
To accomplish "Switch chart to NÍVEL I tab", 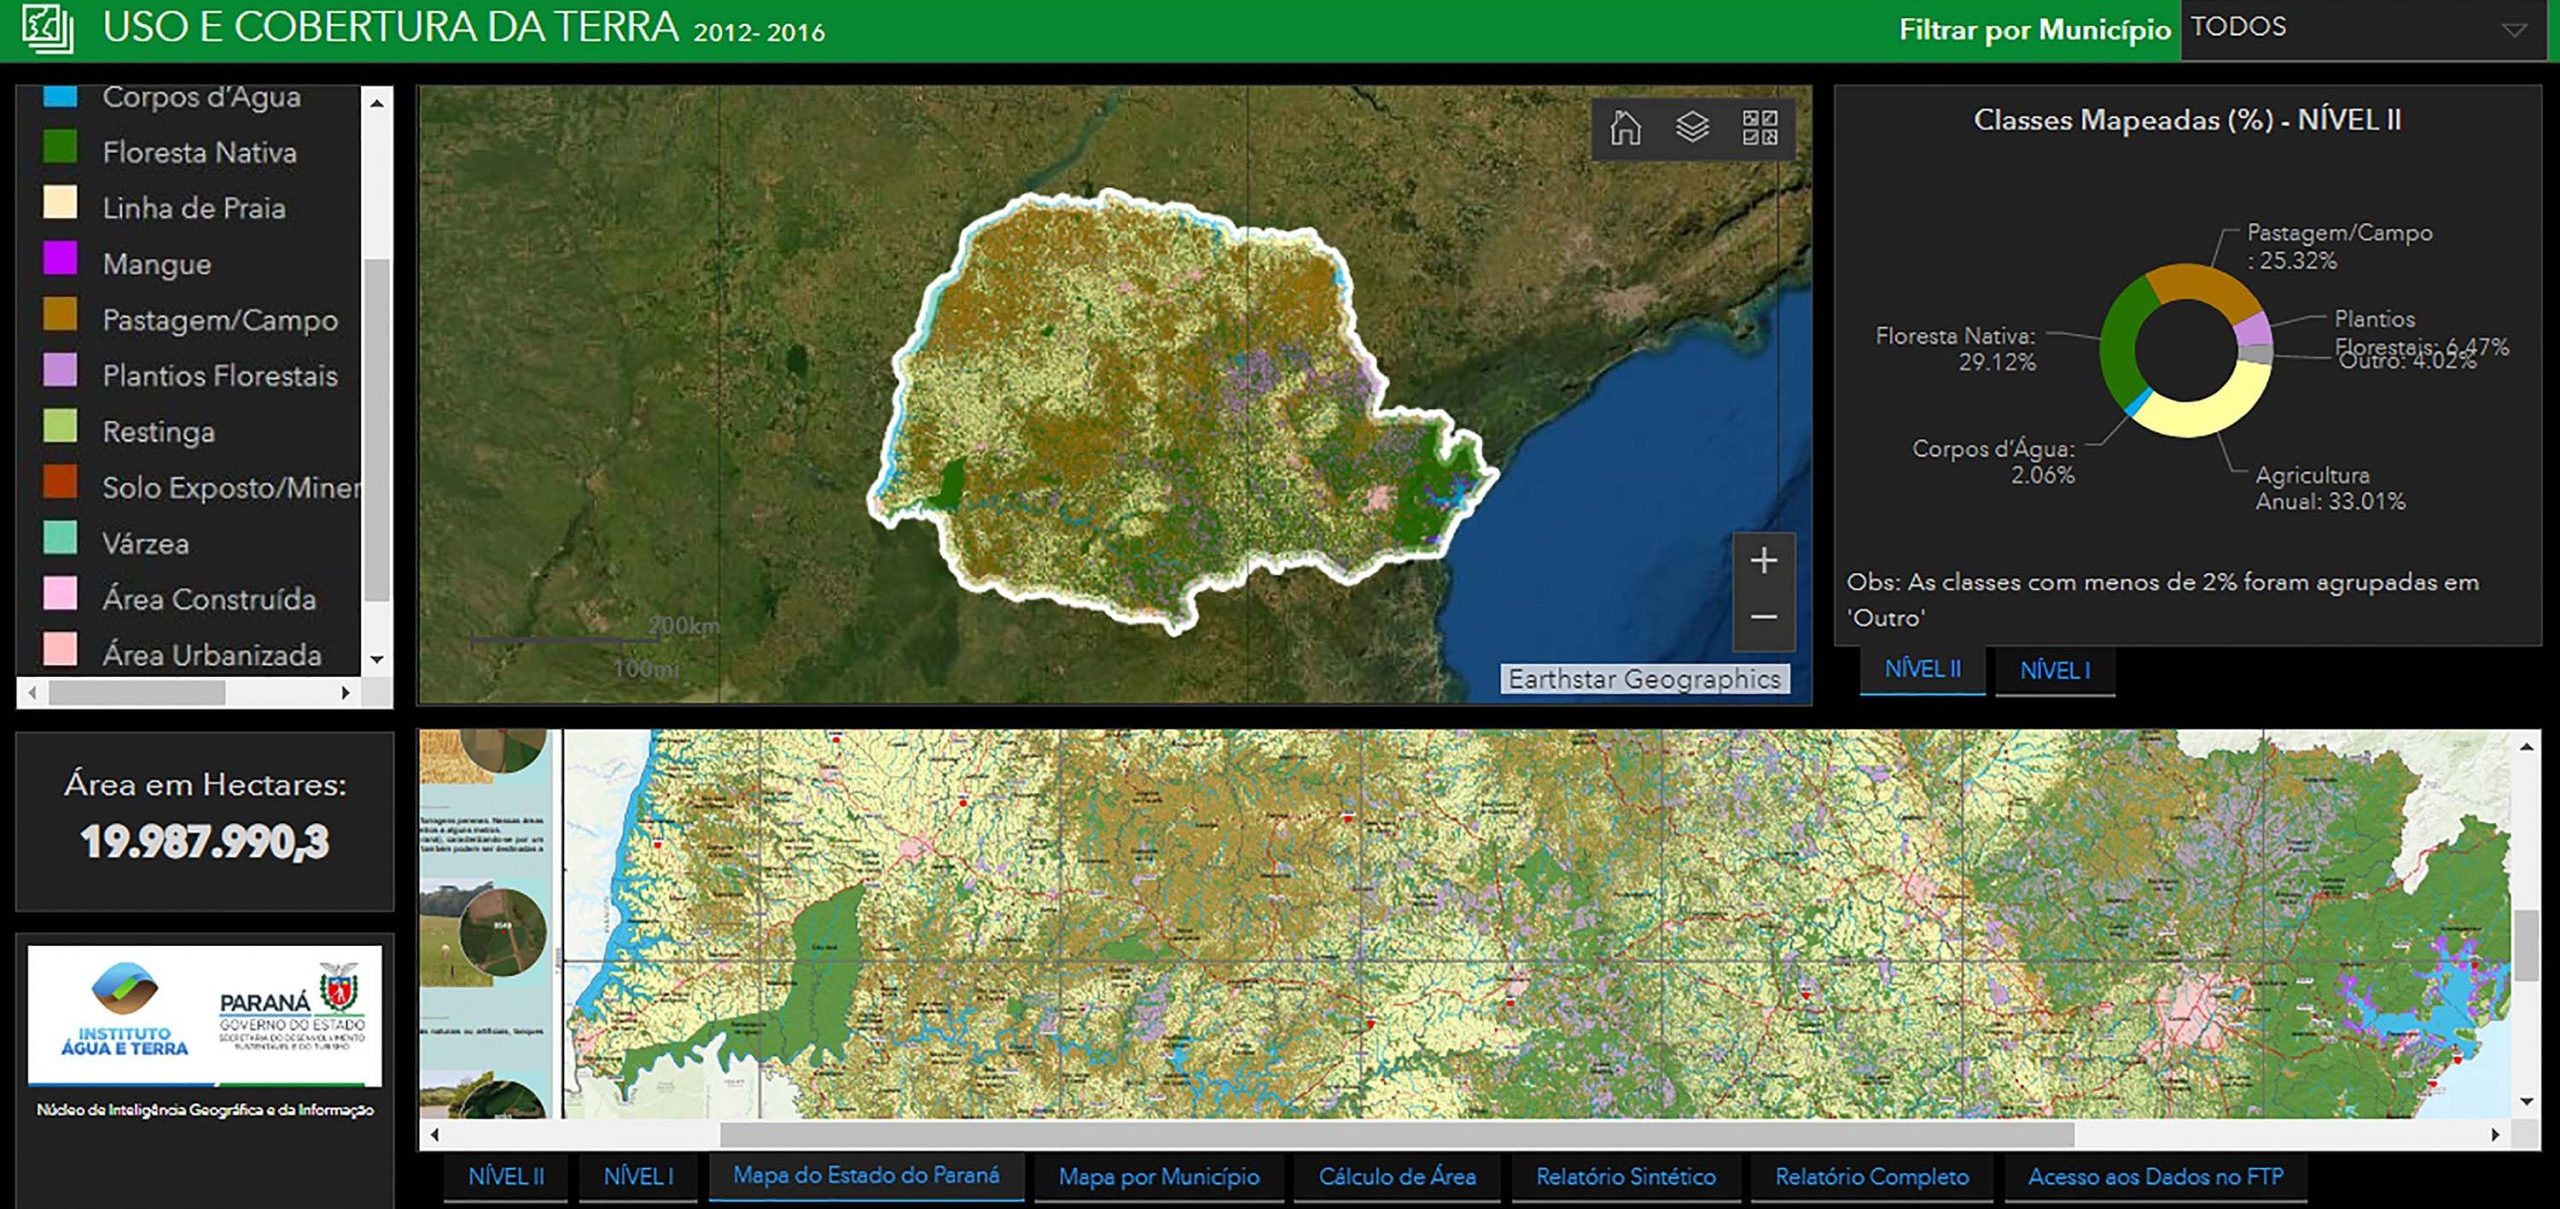I will pos(2055,670).
